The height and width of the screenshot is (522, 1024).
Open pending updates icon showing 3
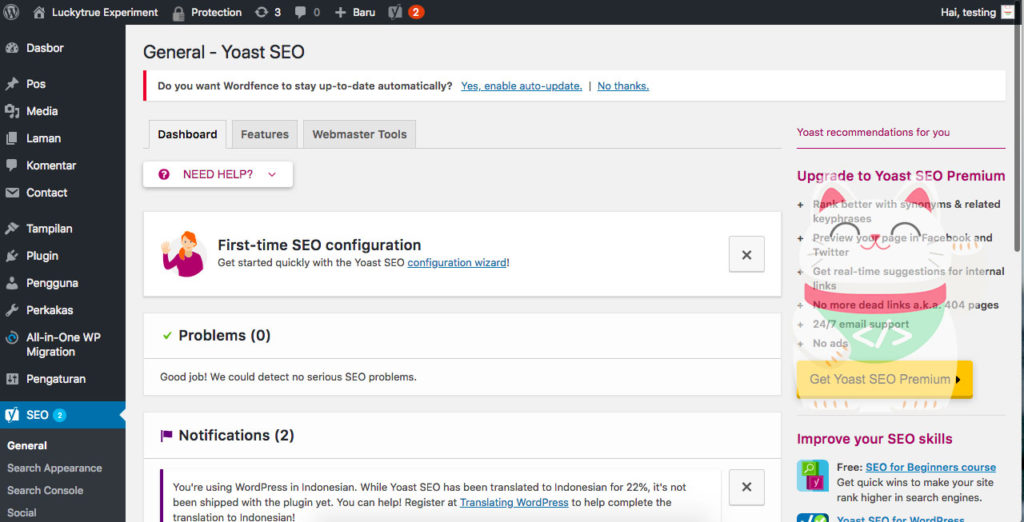point(268,12)
